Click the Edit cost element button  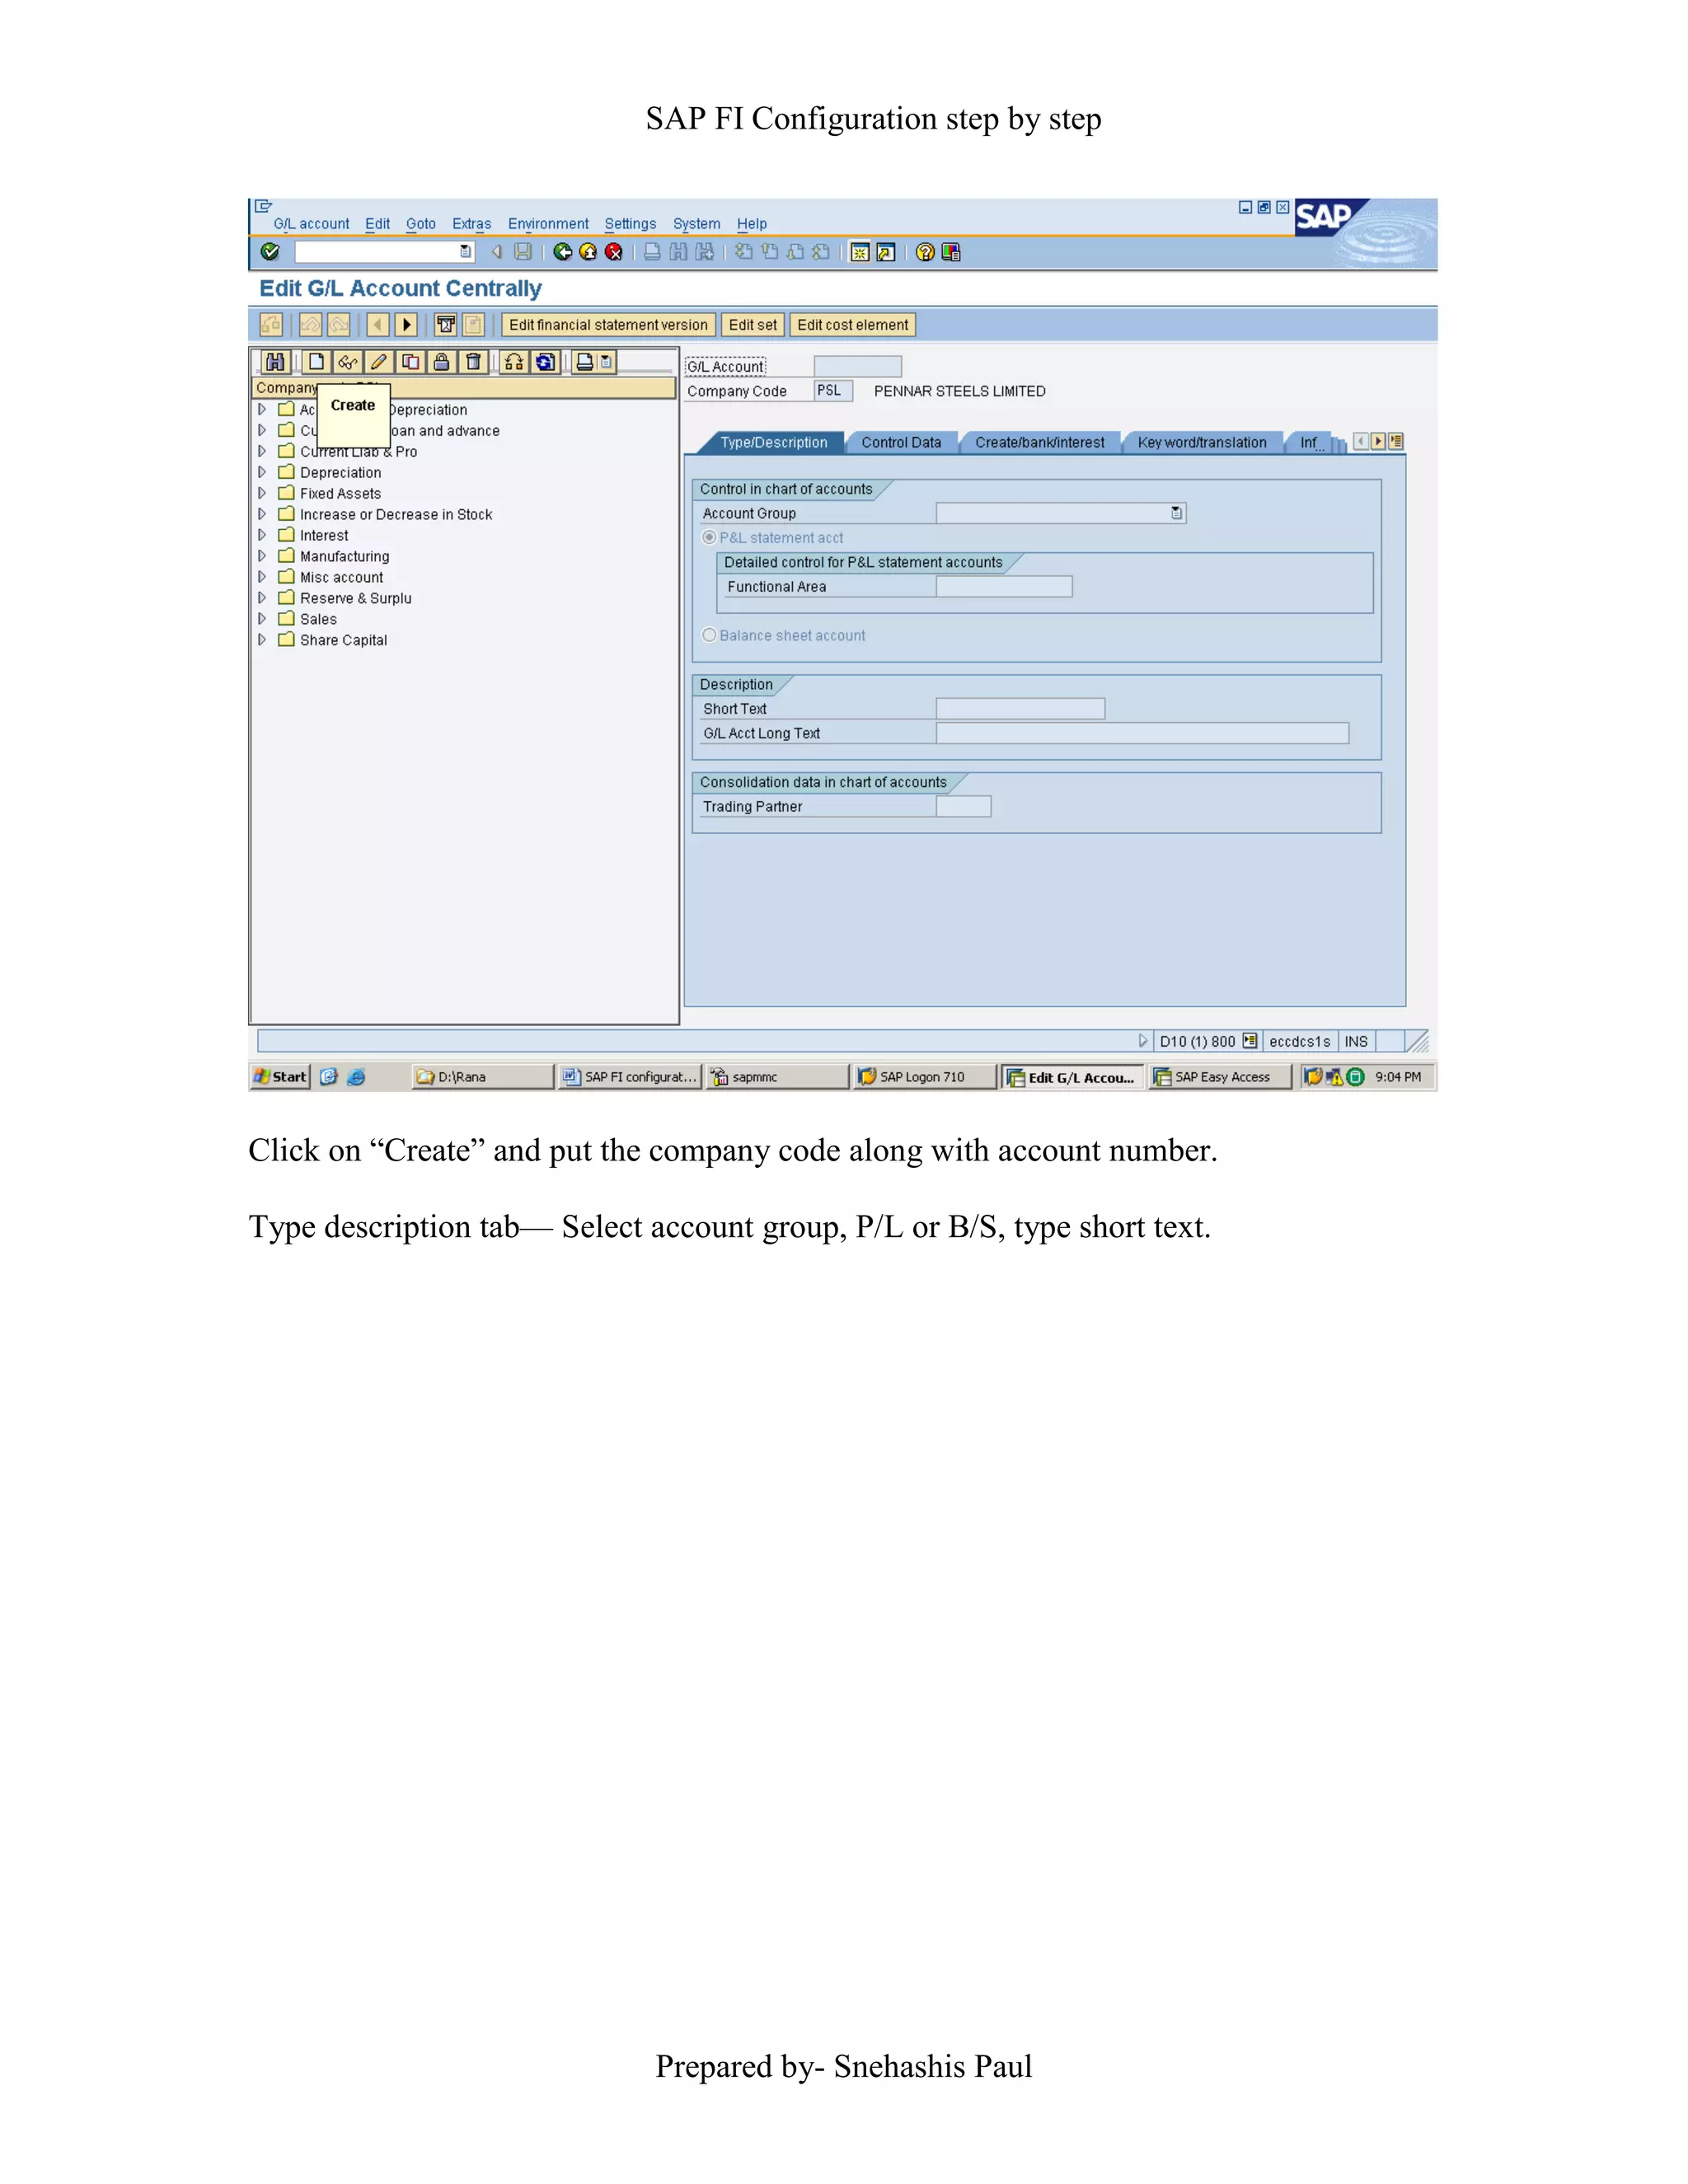tap(853, 325)
